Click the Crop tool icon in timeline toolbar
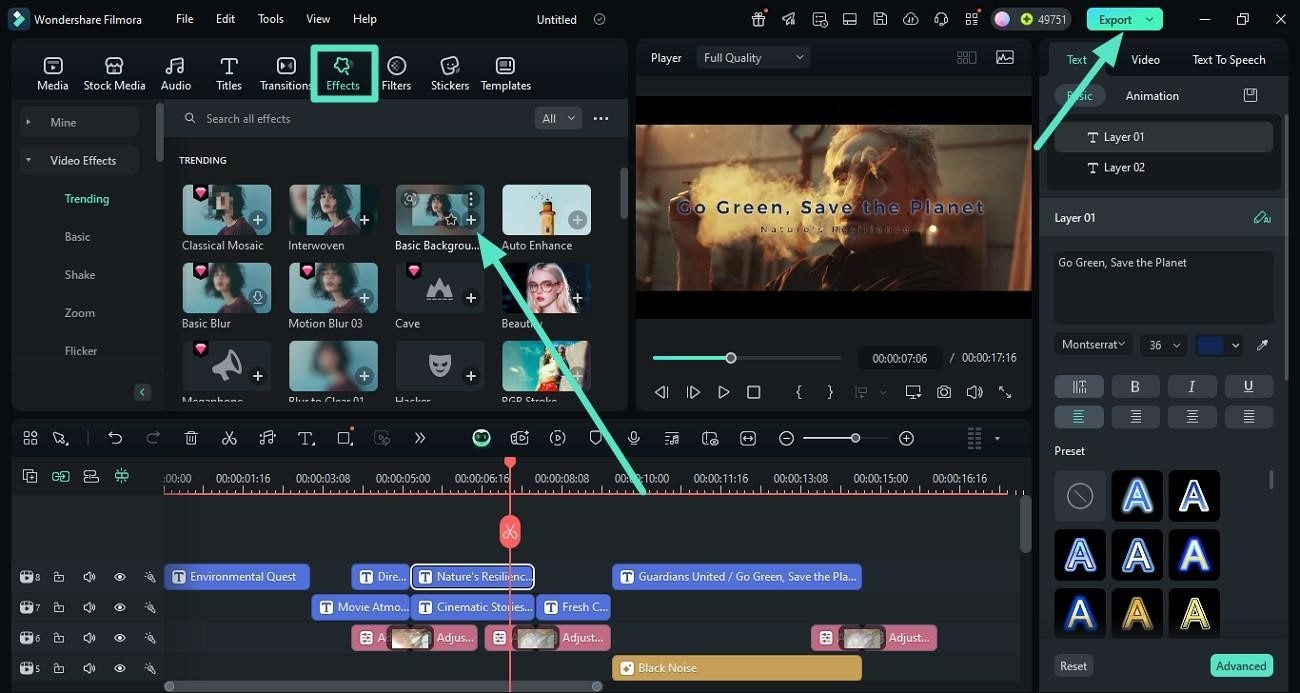 pos(344,438)
